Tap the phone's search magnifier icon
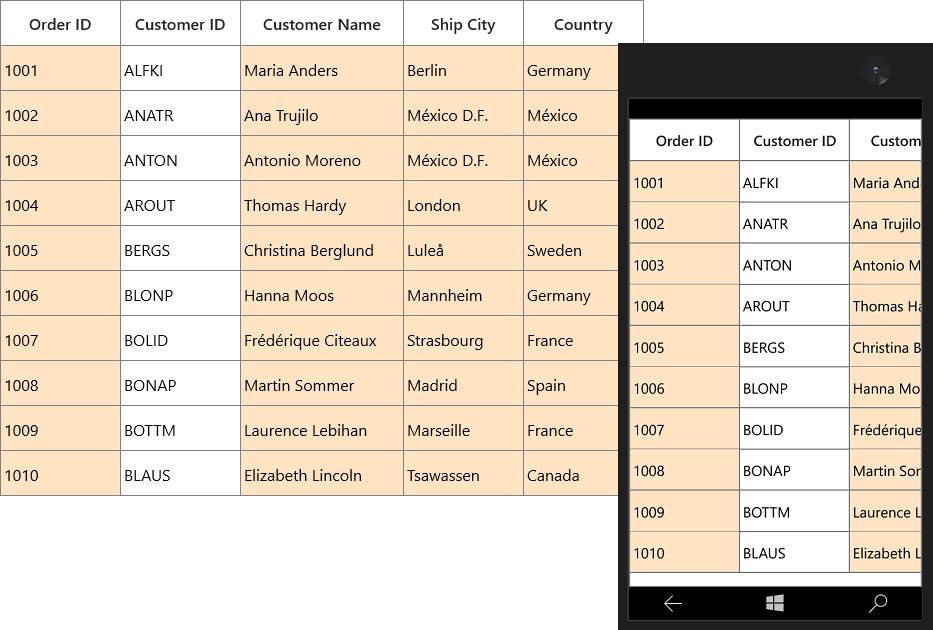The height and width of the screenshot is (630, 933). click(878, 603)
